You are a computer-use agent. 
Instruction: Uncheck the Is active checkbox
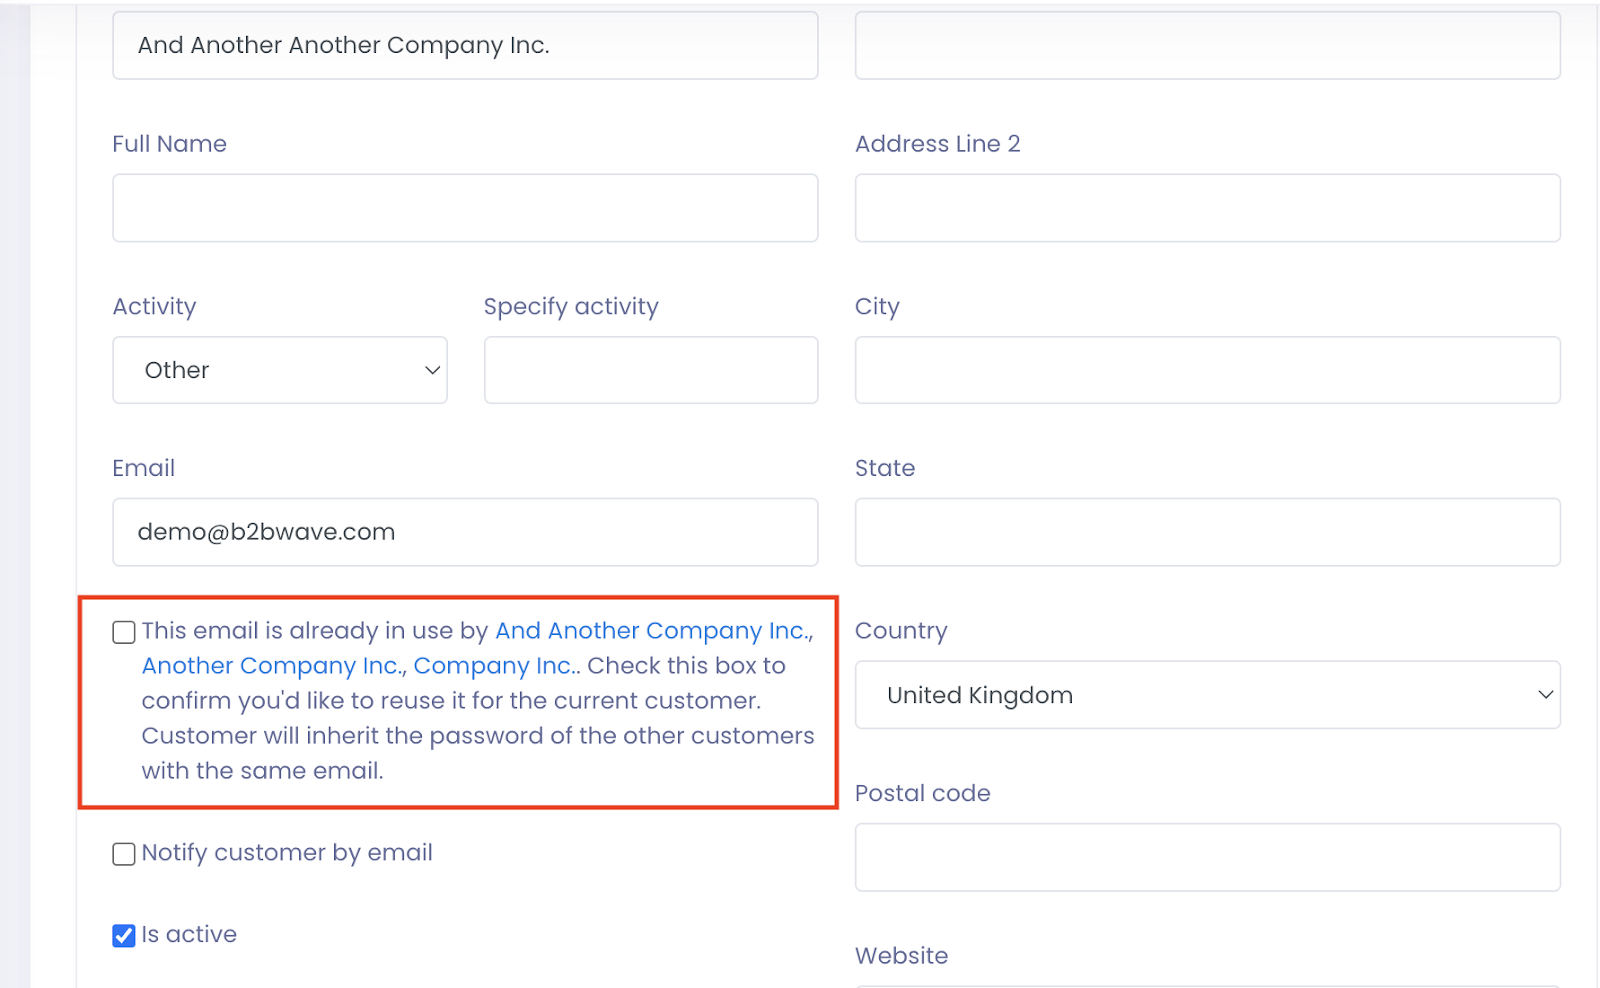124,936
